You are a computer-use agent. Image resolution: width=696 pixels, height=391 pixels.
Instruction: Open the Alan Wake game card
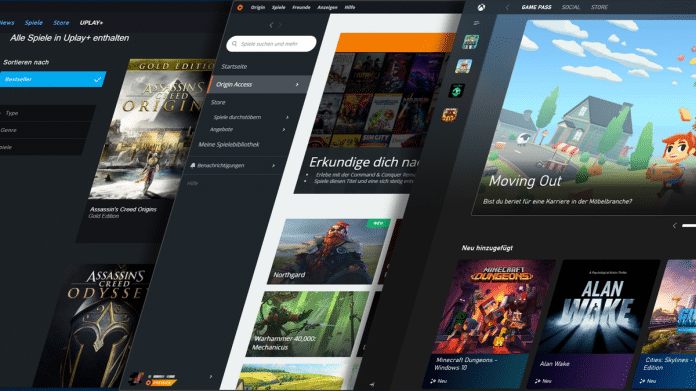coord(593,323)
